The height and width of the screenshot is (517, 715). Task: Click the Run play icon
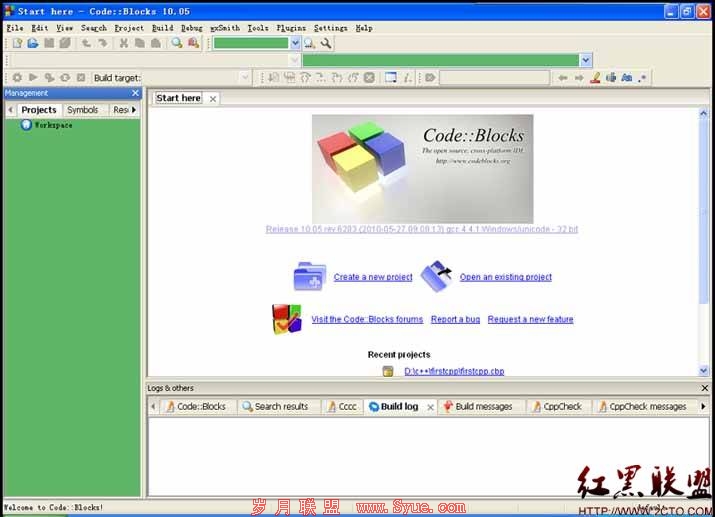click(33, 78)
